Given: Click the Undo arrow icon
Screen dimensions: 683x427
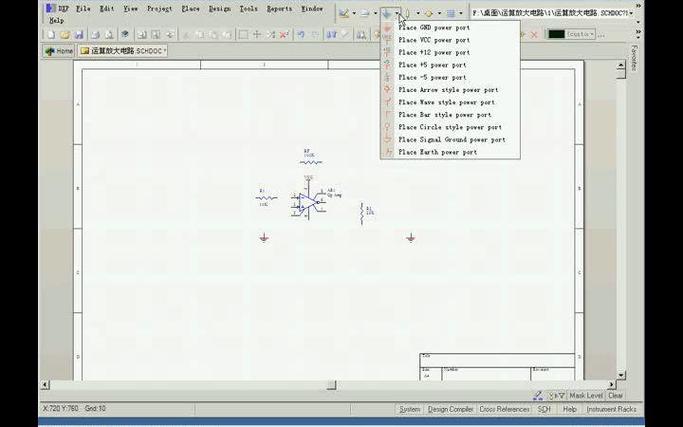Looking at the screenshot, I should click(x=301, y=34).
